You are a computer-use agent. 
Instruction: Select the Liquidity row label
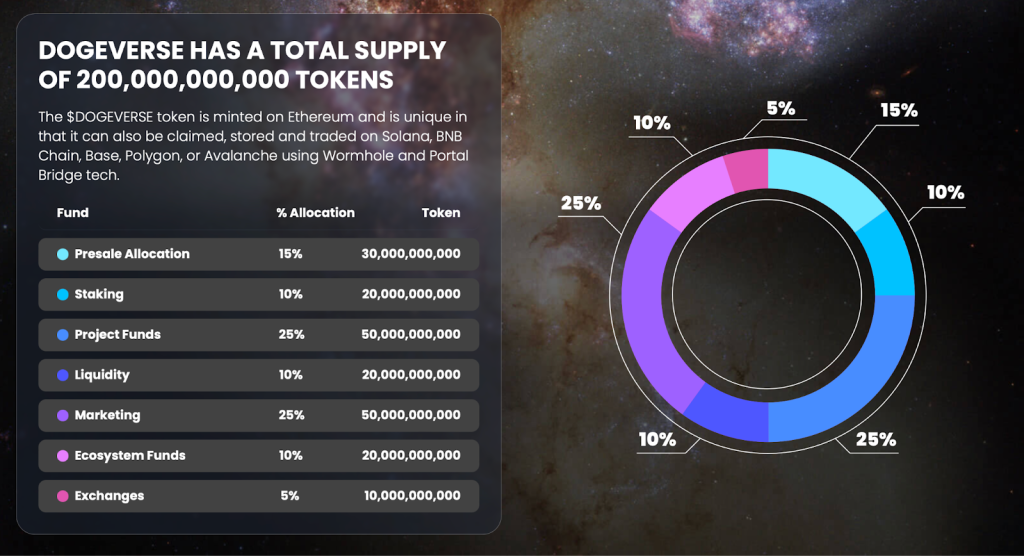pos(102,375)
